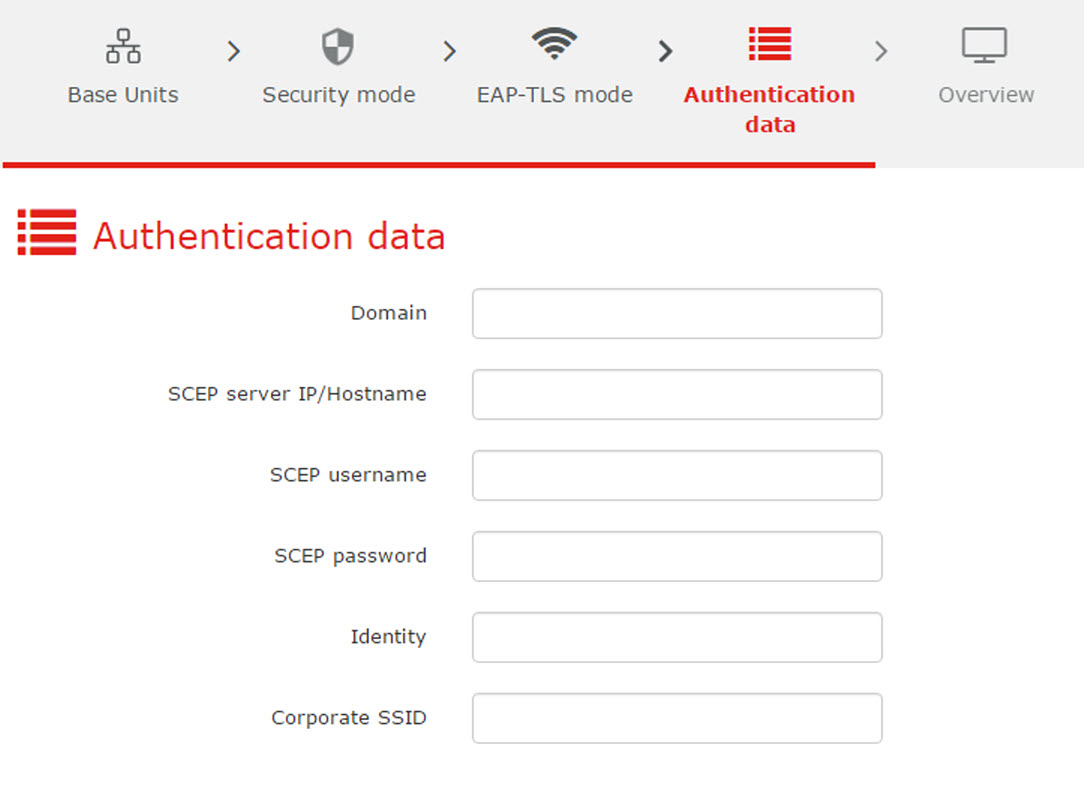Click the red Authentication data list icon

[769, 44]
